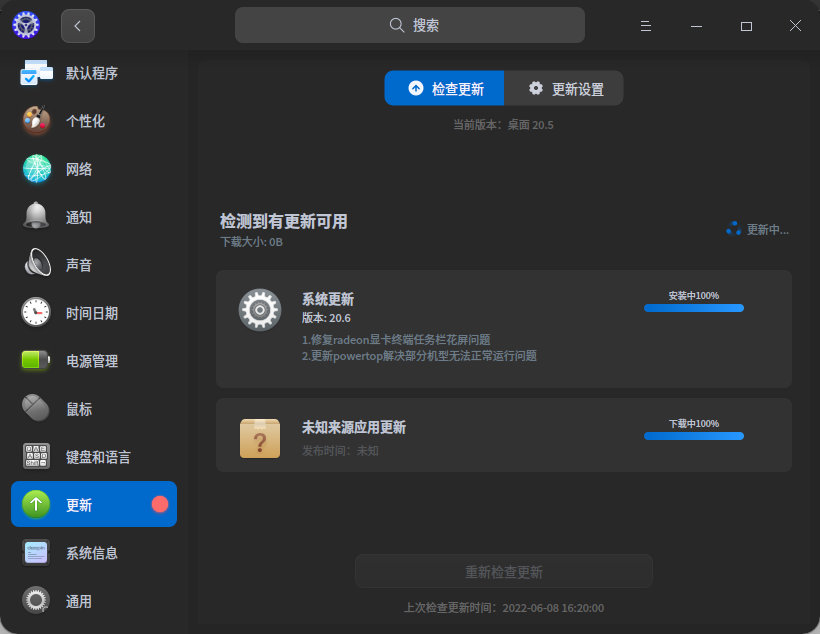Click the Keyboard and Language (键盘和语言) icon

(36, 456)
